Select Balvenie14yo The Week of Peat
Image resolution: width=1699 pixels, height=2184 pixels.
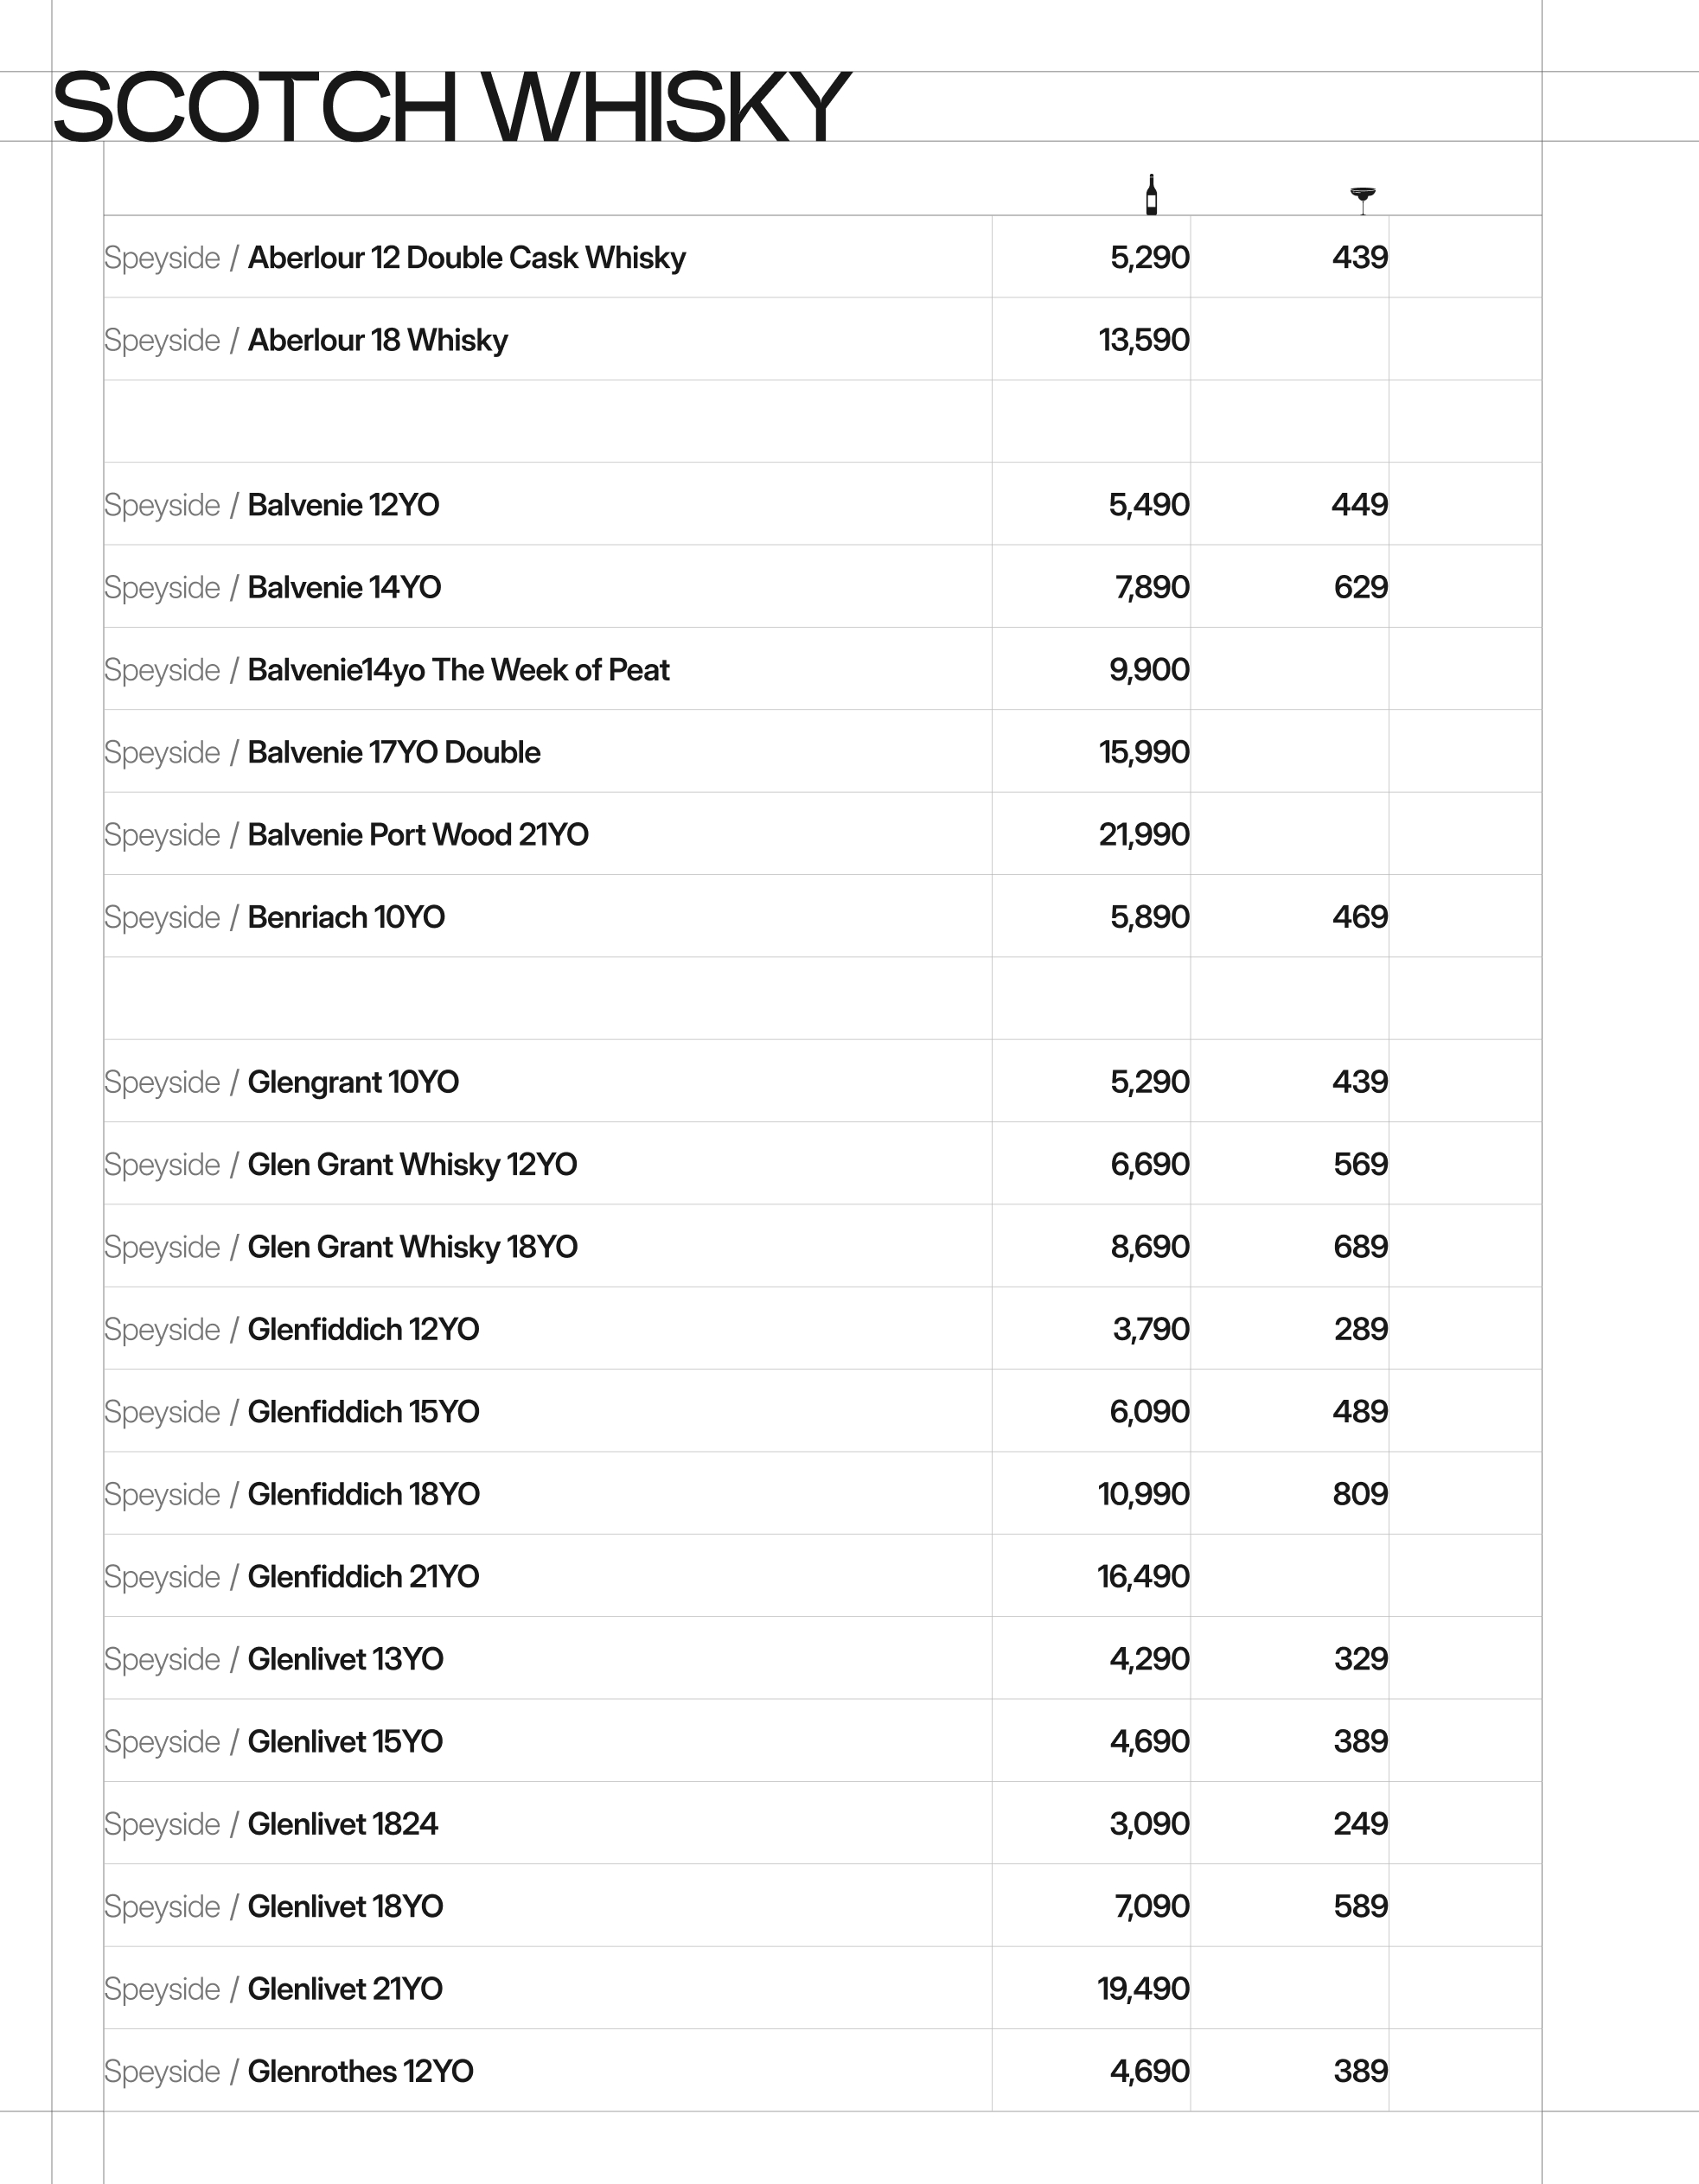[x=458, y=670]
